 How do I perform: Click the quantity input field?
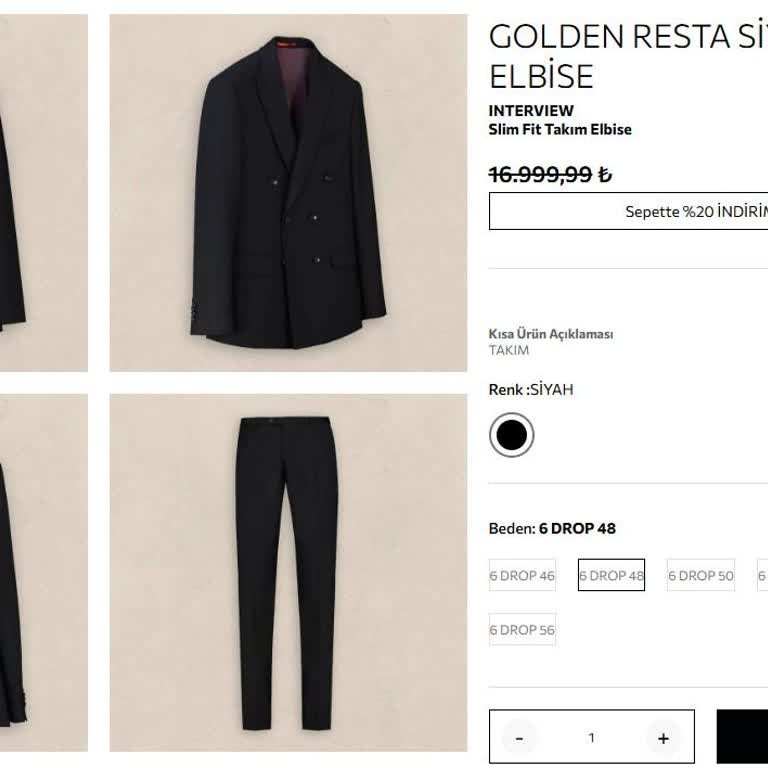click(x=591, y=738)
